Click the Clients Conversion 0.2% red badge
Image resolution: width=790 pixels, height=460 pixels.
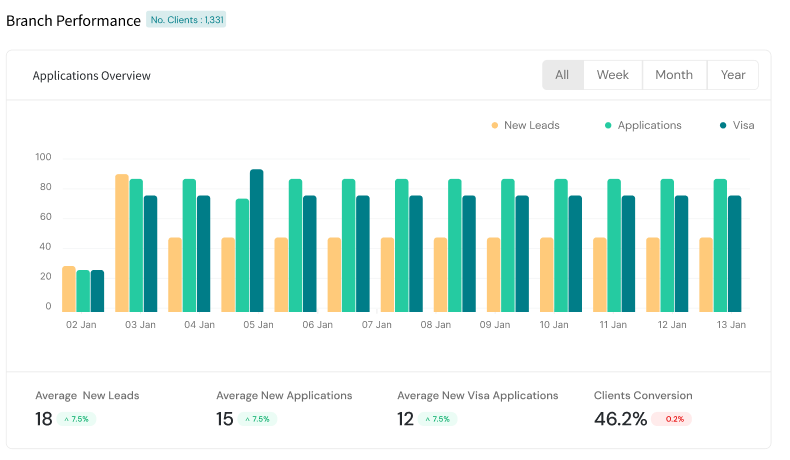(x=671, y=419)
